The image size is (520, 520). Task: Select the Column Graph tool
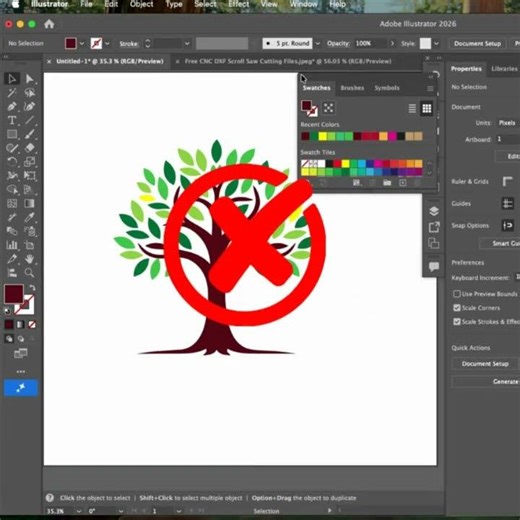[12, 245]
